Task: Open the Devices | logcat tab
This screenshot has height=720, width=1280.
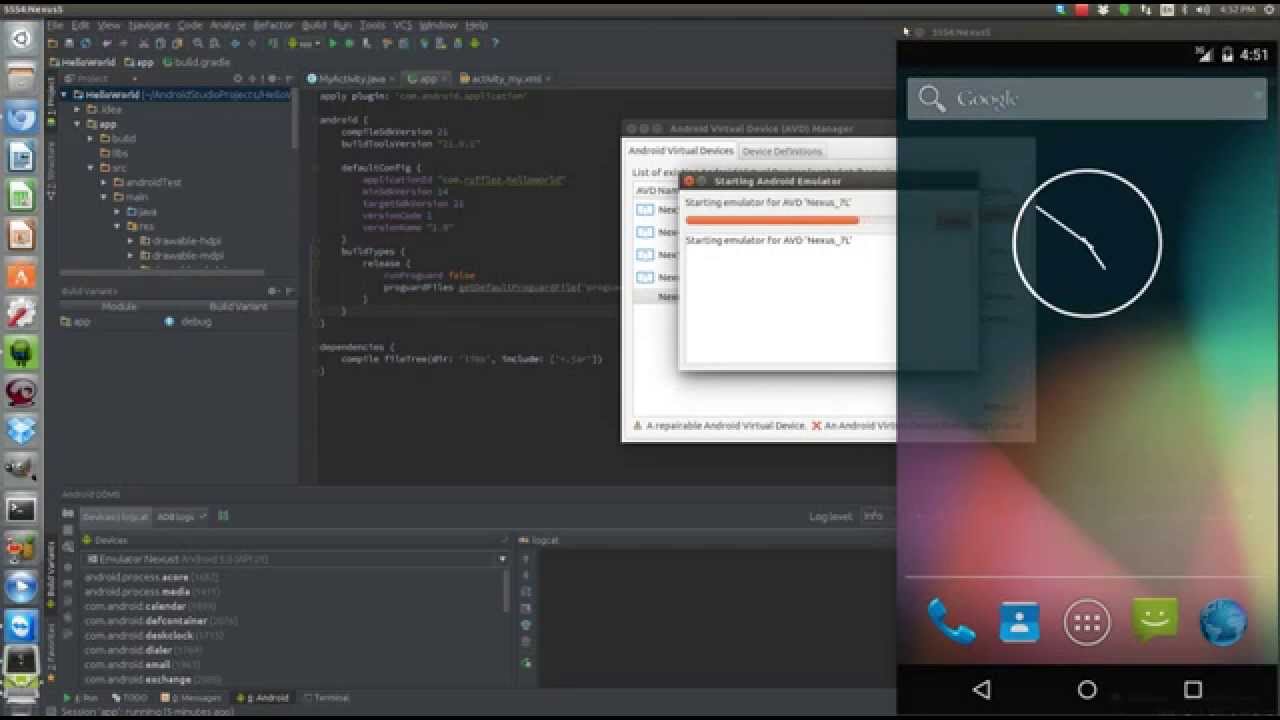Action: click(x=115, y=516)
